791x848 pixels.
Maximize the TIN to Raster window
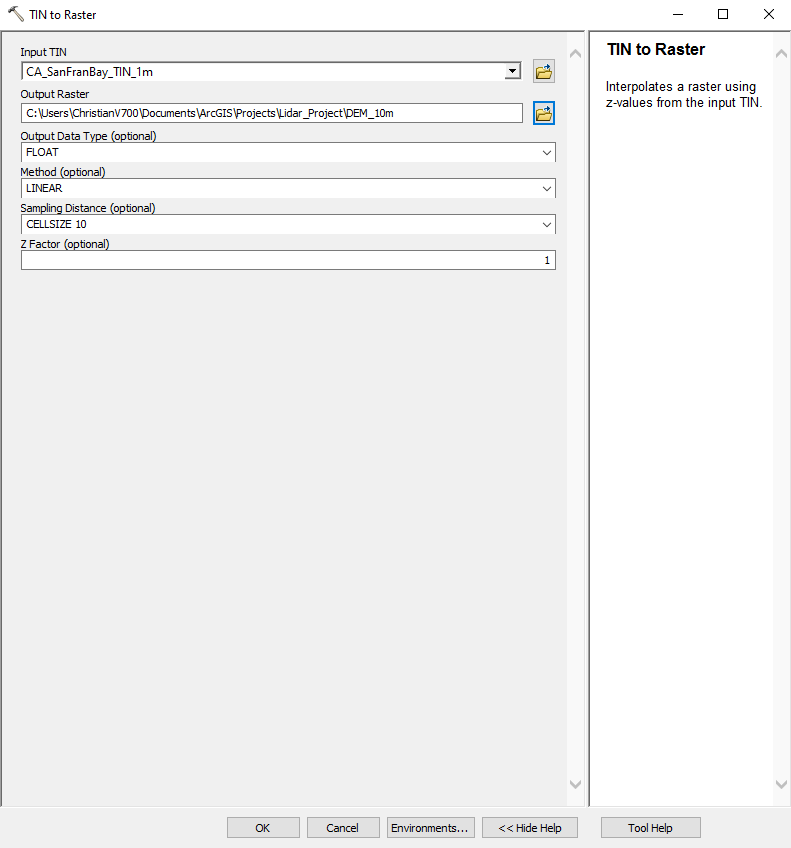(723, 14)
